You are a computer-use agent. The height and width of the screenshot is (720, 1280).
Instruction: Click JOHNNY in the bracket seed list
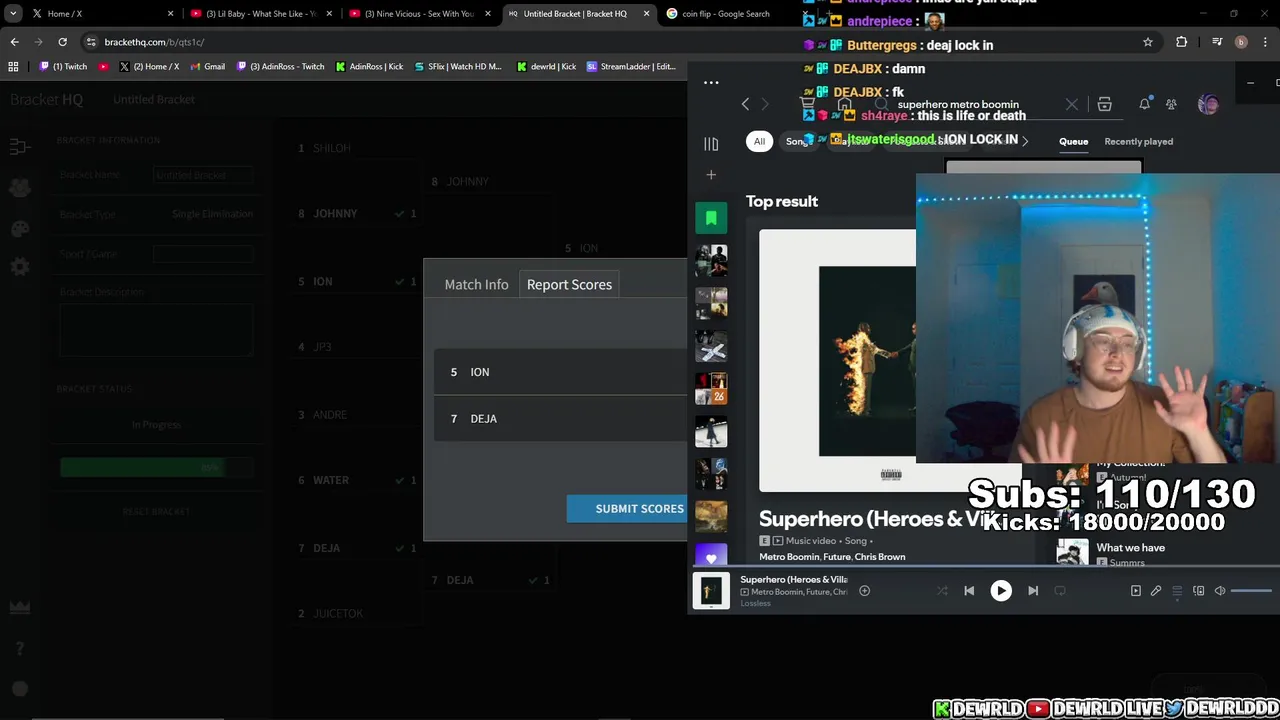pos(335,213)
